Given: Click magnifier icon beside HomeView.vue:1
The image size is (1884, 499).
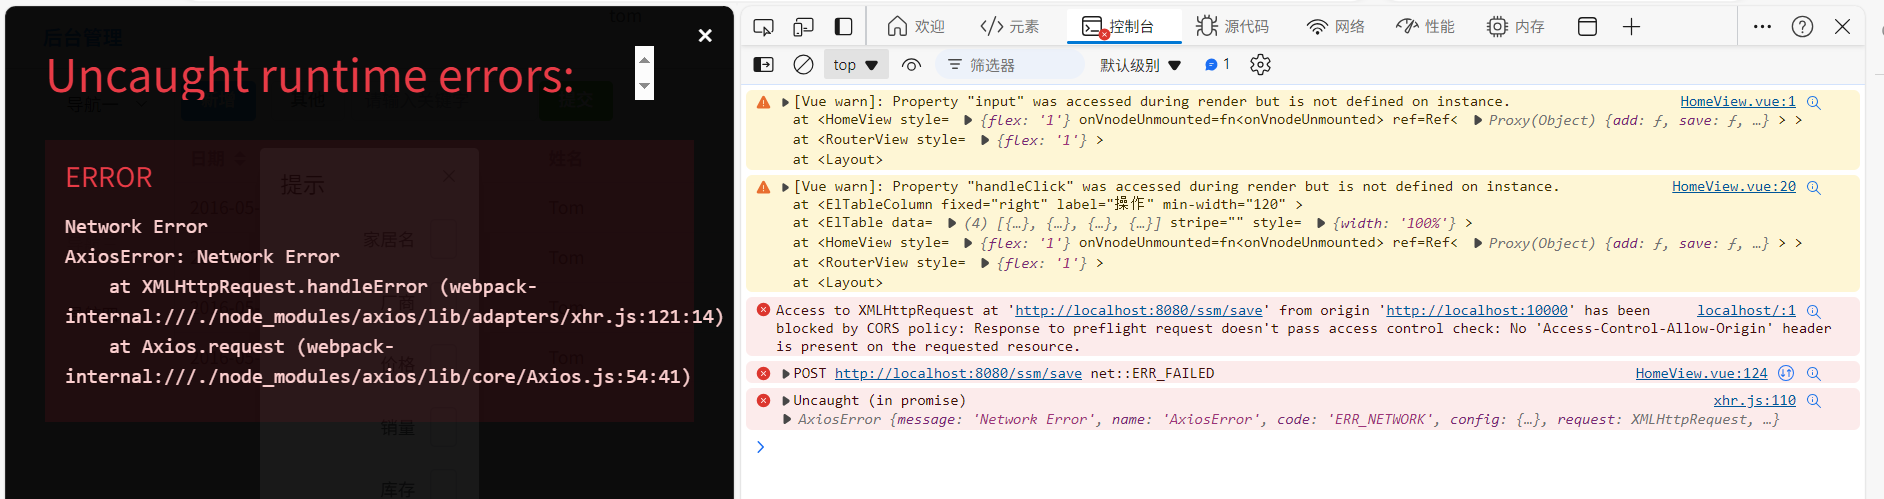Looking at the screenshot, I should (1813, 103).
